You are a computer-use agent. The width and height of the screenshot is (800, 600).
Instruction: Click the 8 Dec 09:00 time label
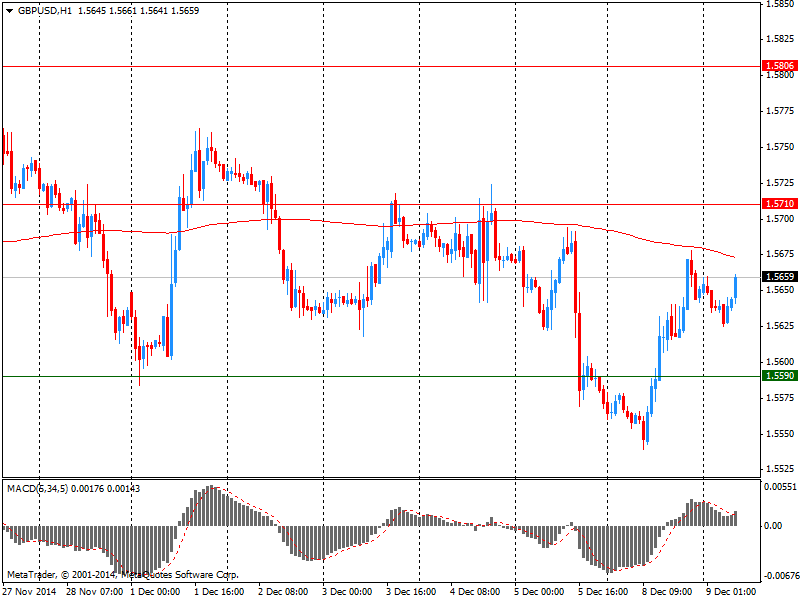point(667,591)
